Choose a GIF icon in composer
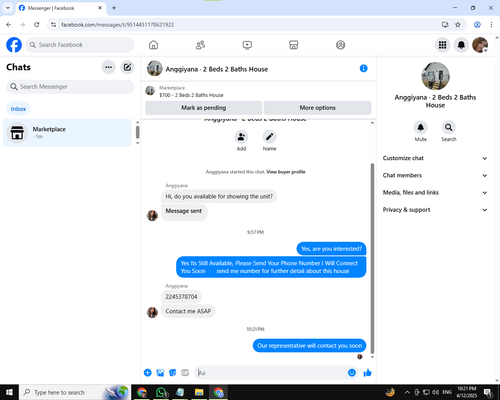Screen dimensions: 500x400 pos(185,373)
